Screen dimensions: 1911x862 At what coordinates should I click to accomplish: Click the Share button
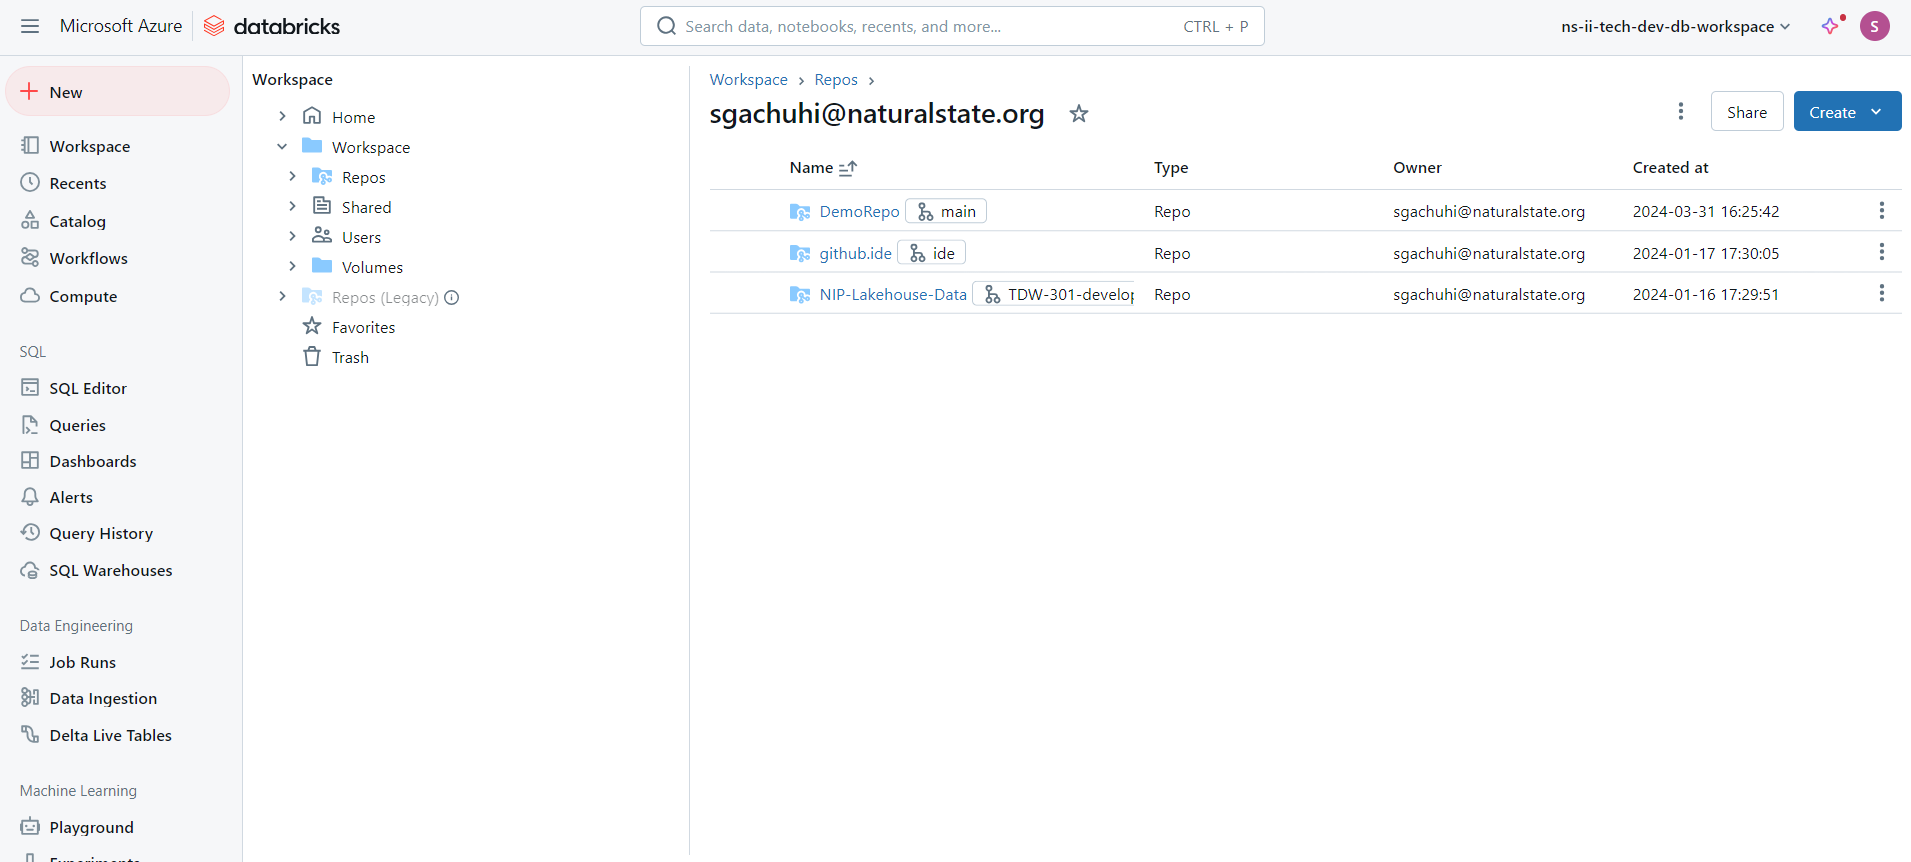pyautogui.click(x=1746, y=112)
